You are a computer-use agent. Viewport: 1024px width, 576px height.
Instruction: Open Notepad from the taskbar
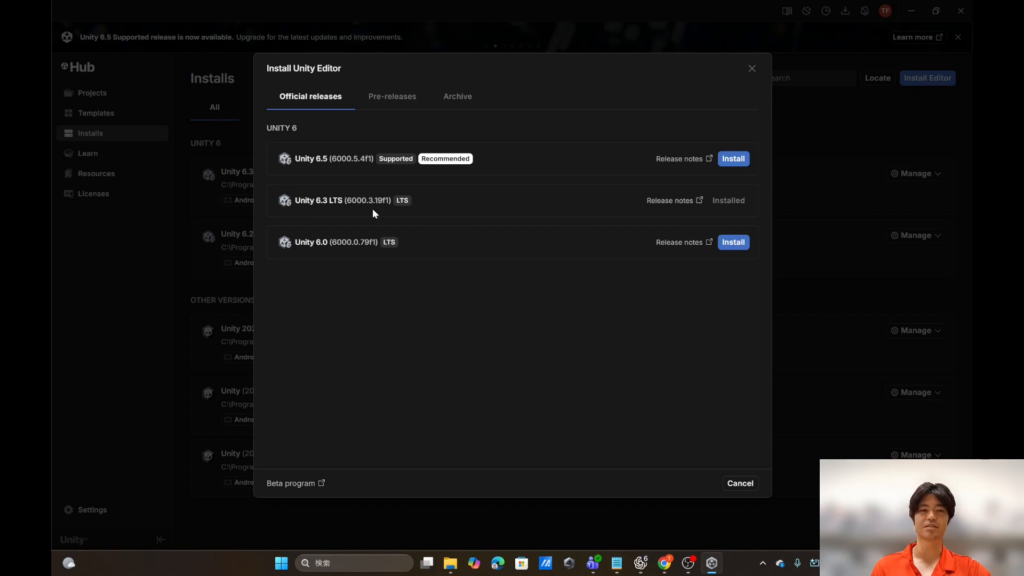[616, 563]
